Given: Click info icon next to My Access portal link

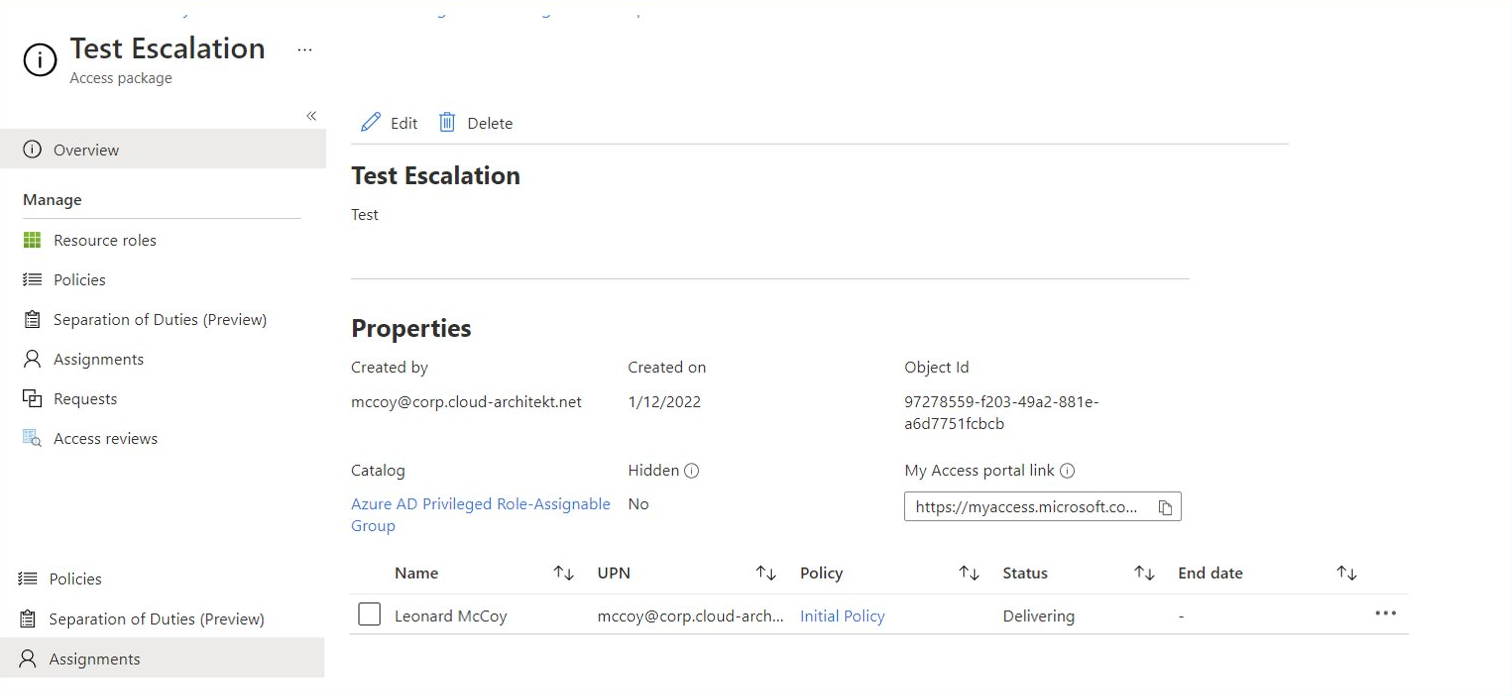Looking at the screenshot, I should pos(1067,470).
